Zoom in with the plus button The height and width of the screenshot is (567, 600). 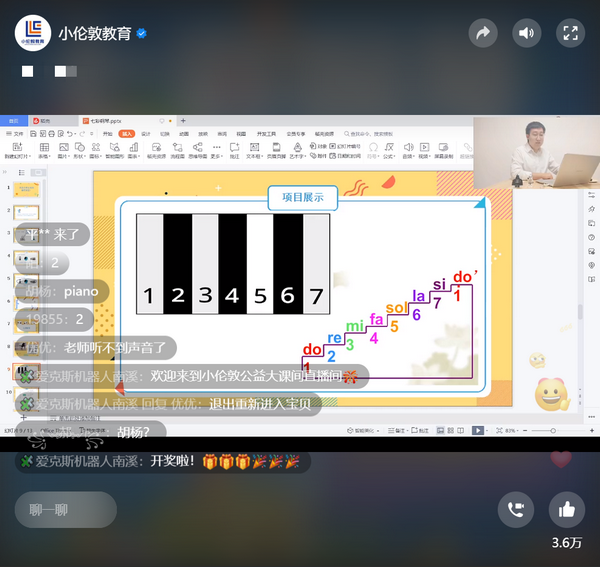coord(592,431)
